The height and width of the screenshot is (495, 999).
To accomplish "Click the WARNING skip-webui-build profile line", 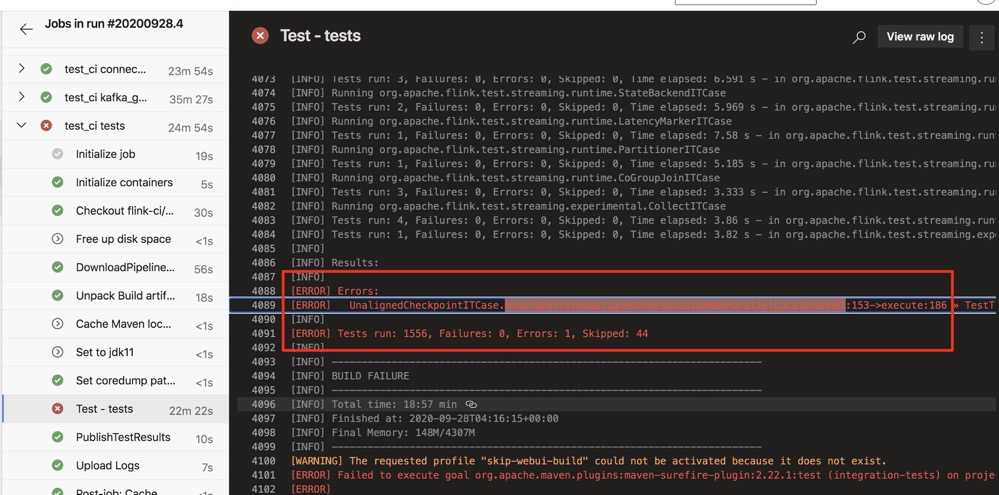I will (588, 461).
